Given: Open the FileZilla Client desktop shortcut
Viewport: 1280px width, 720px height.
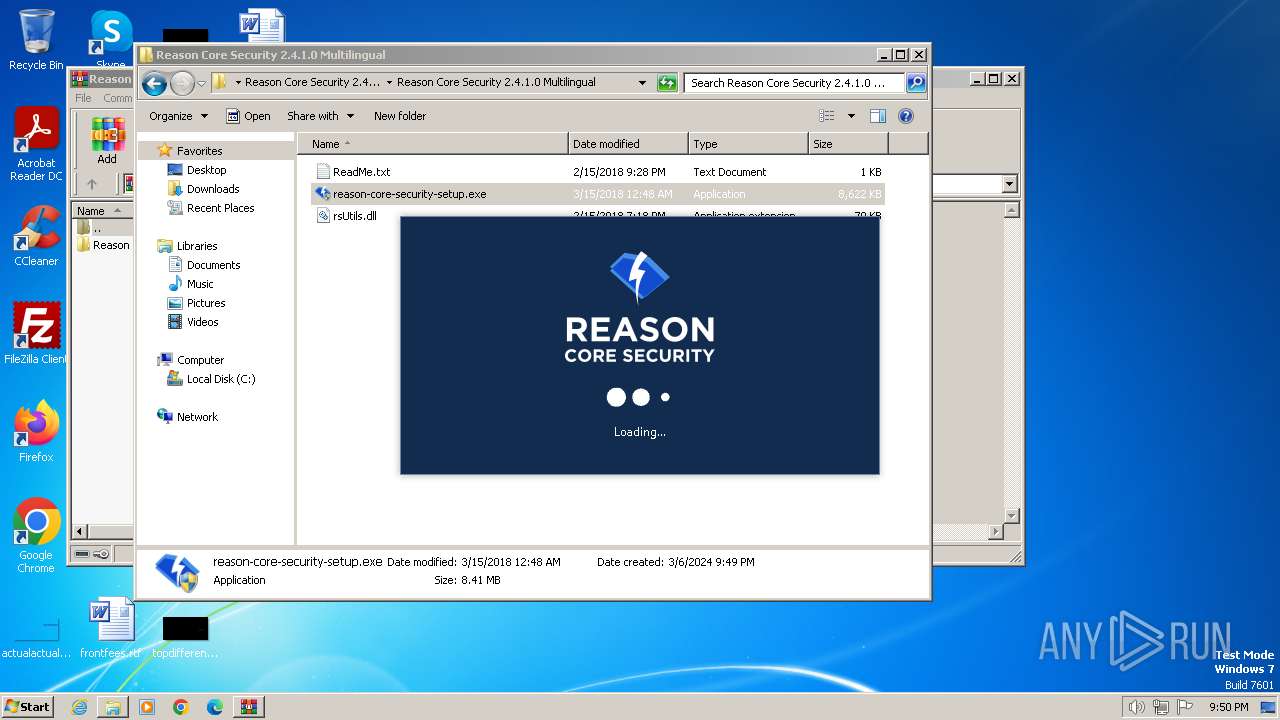Looking at the screenshot, I should coord(36,334).
